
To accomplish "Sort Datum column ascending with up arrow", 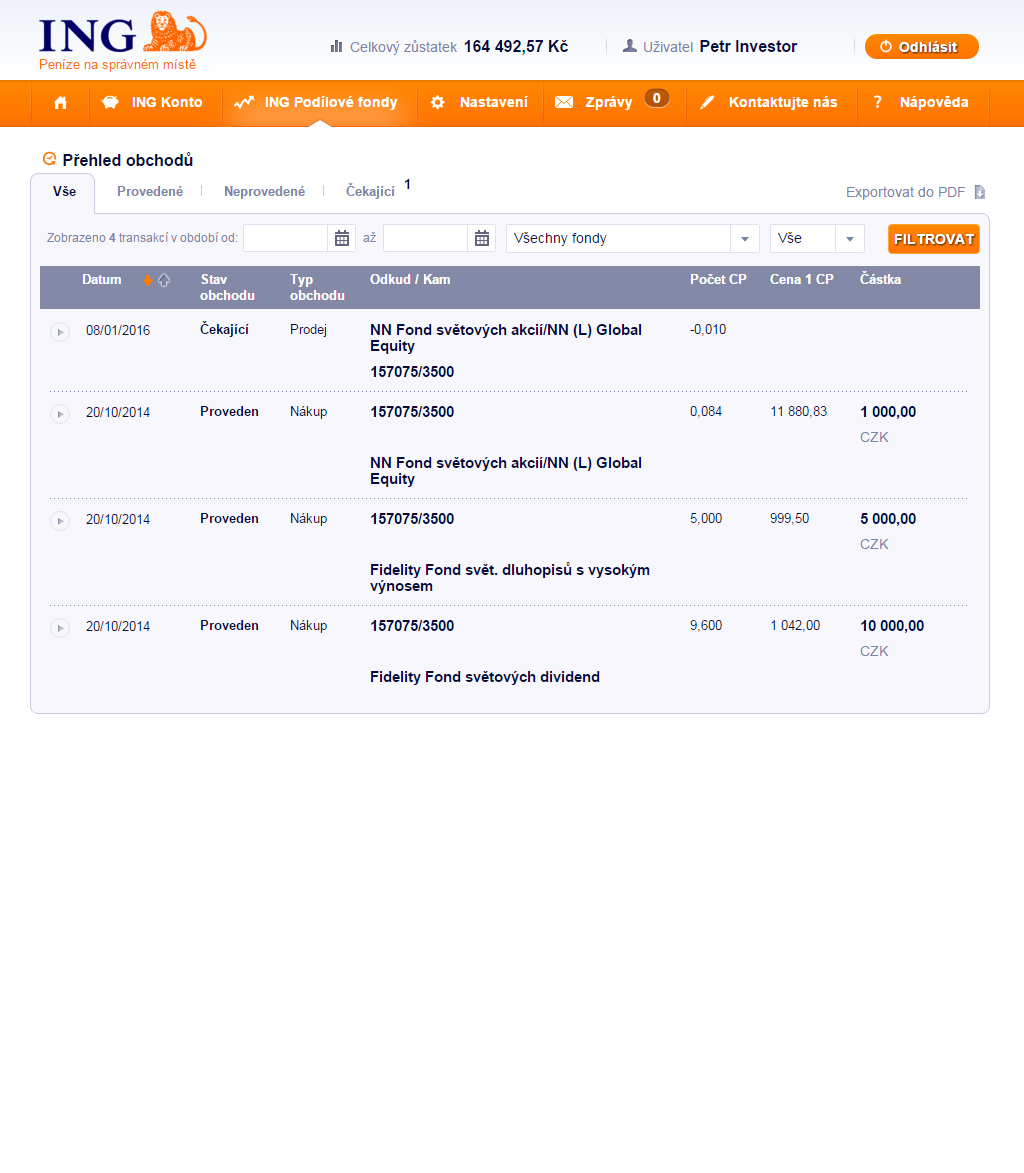I will tap(164, 280).
